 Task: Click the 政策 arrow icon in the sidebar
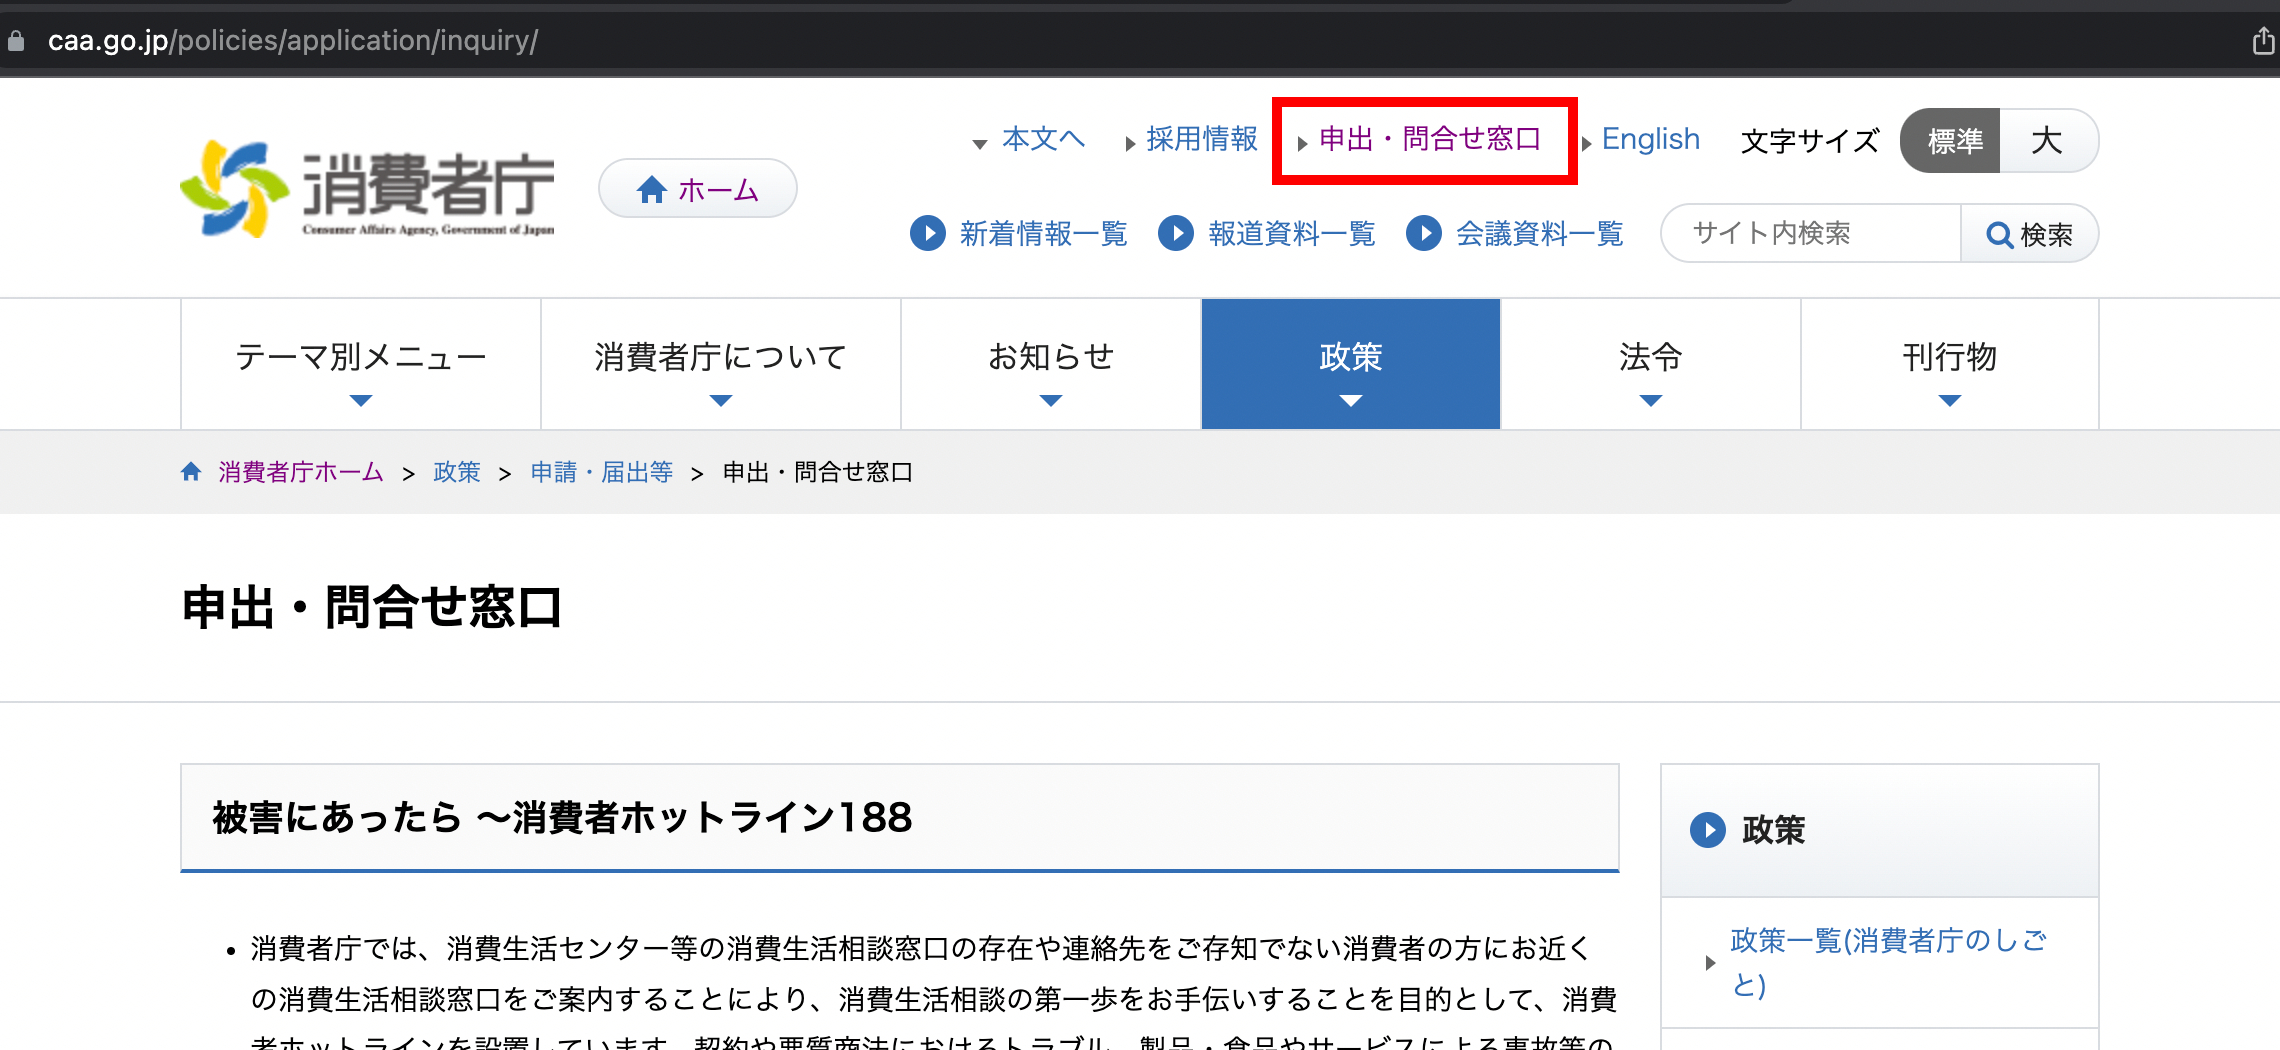(1707, 830)
